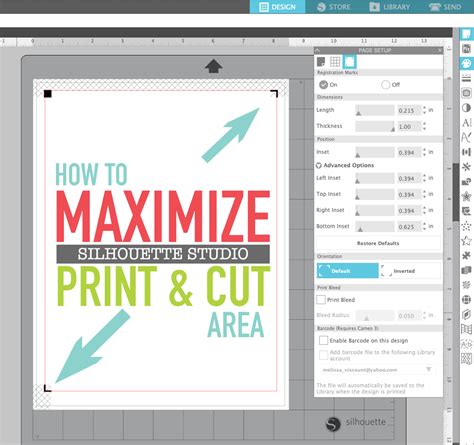474x445 pixels.
Task: Open the Replicate panel icon
Action: coord(467,167)
